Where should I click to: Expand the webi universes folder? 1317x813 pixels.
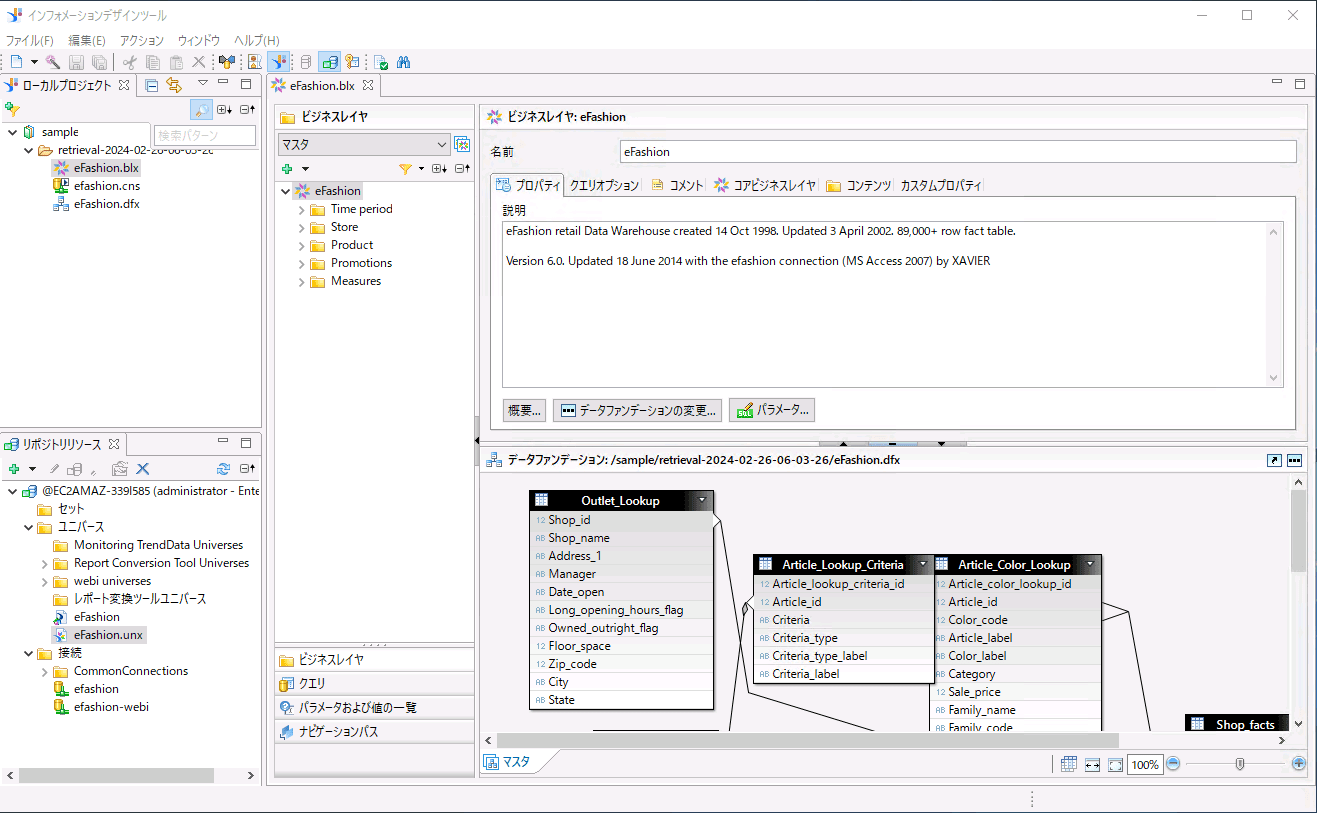point(45,582)
